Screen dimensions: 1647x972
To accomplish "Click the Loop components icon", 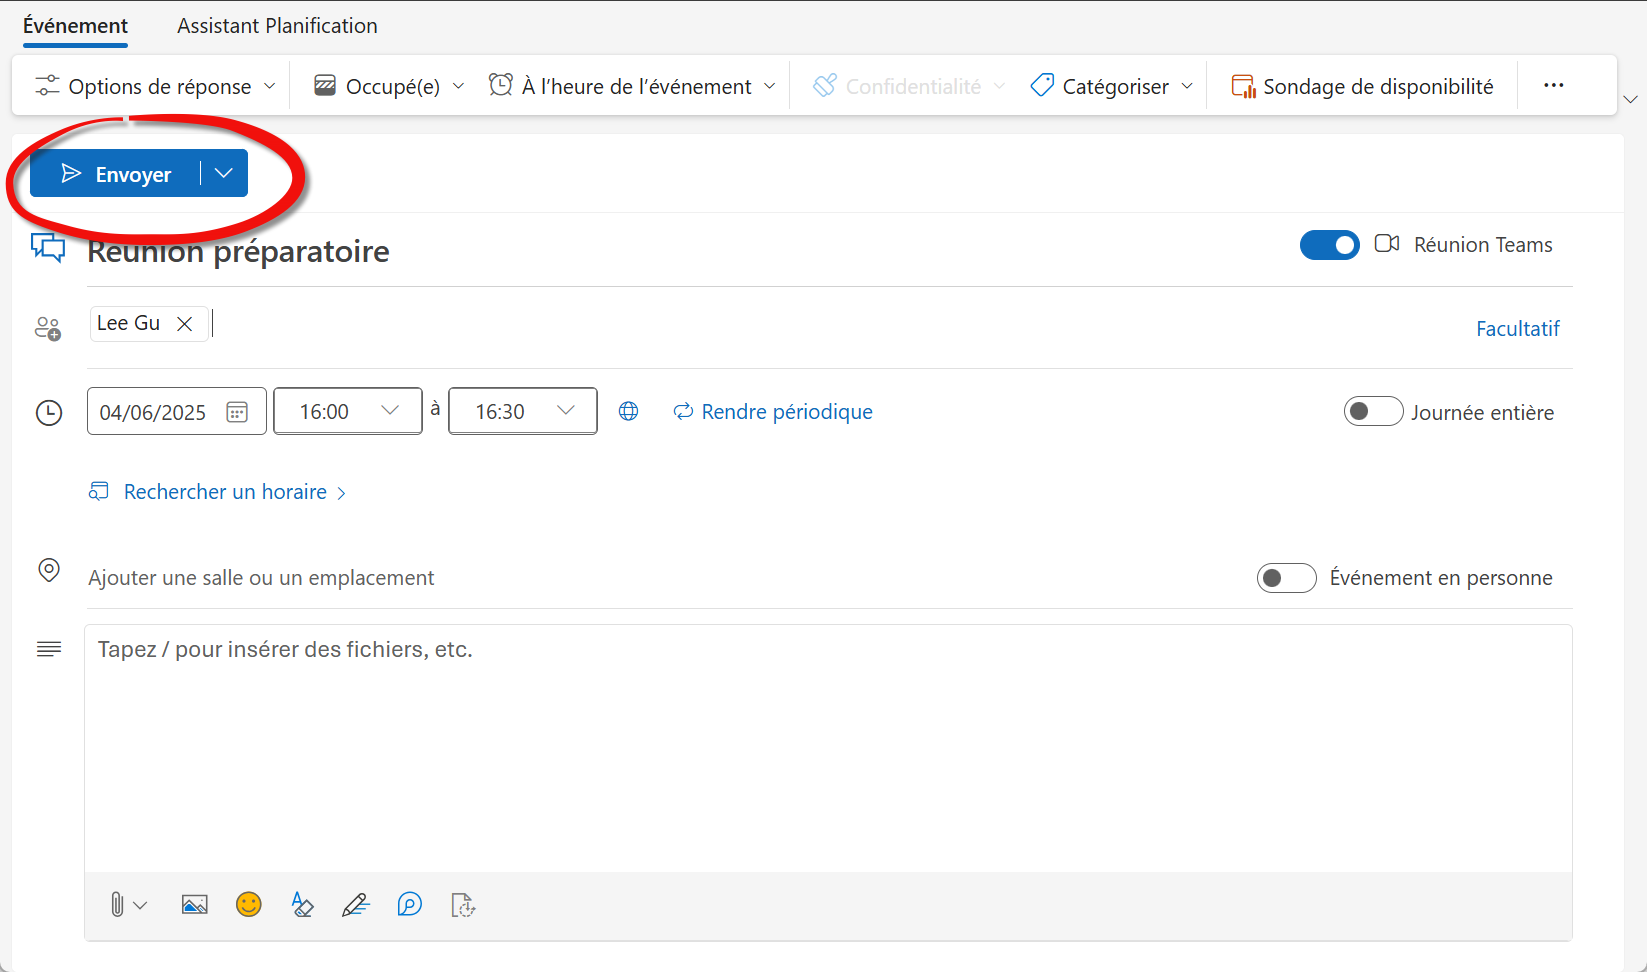I will pyautogui.click(x=409, y=905).
